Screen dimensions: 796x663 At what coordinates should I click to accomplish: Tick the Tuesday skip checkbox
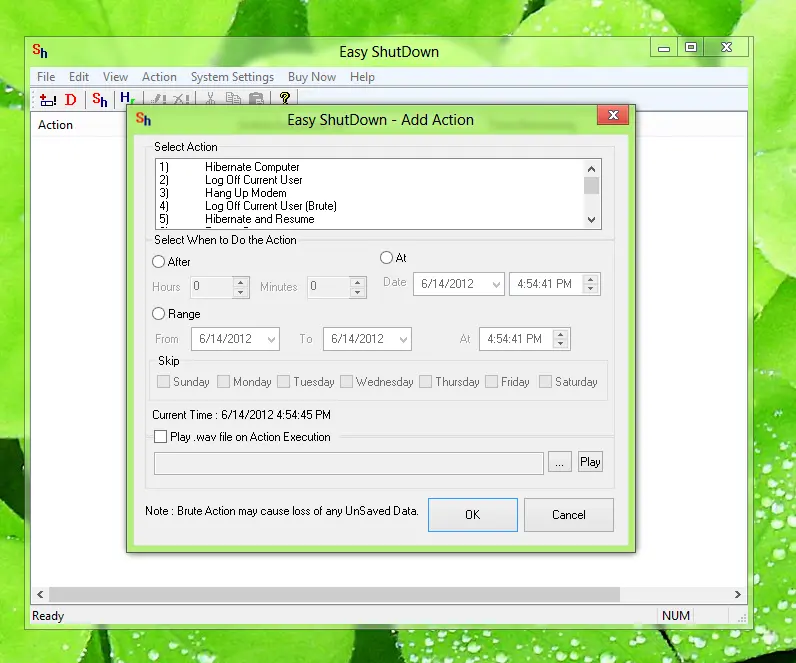tap(283, 381)
